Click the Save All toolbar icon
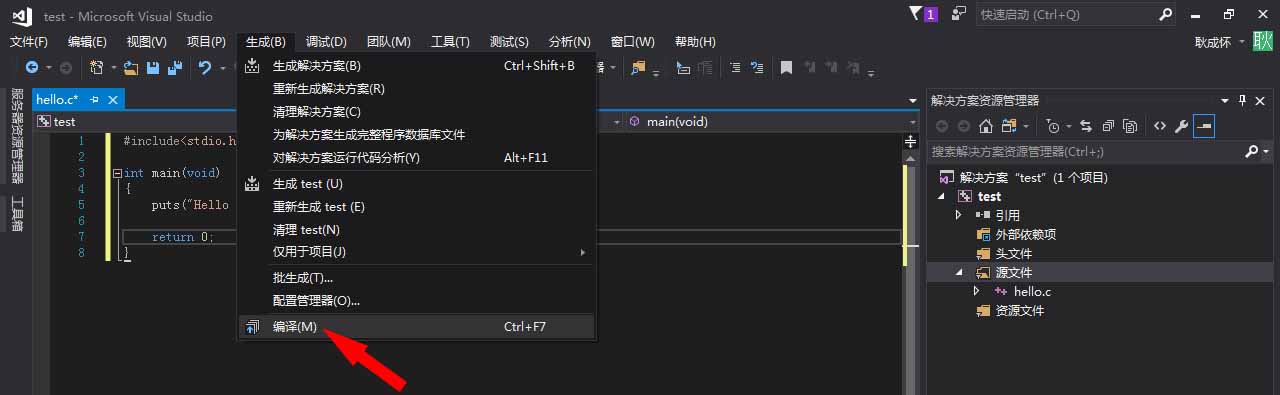The image size is (1280, 395). (x=175, y=68)
